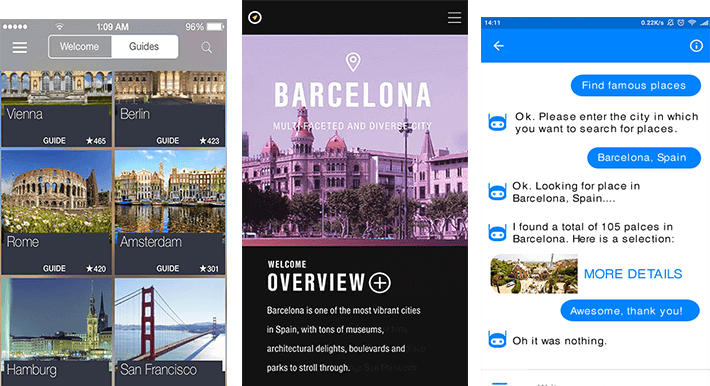Click the 'Barcelona, Spain' chat bubble
Screen dimensions: 710x386
coord(644,158)
